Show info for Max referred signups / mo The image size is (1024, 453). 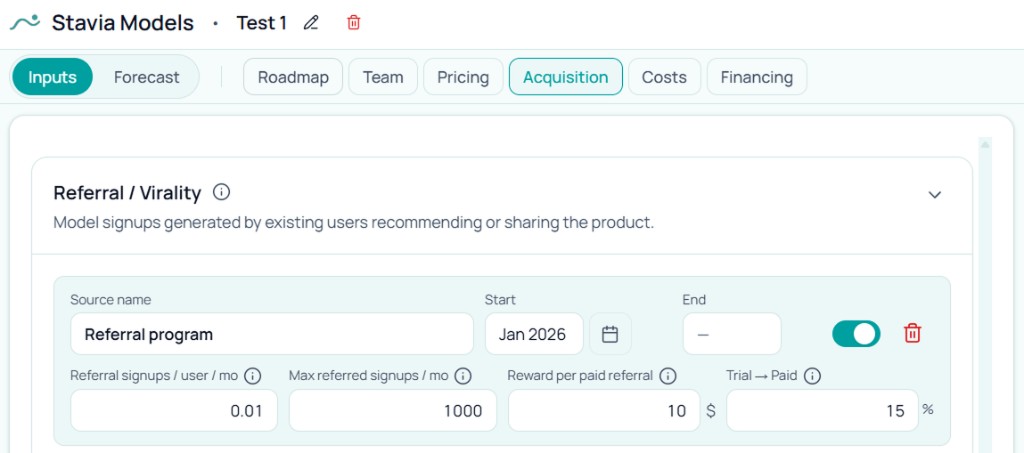click(x=462, y=376)
